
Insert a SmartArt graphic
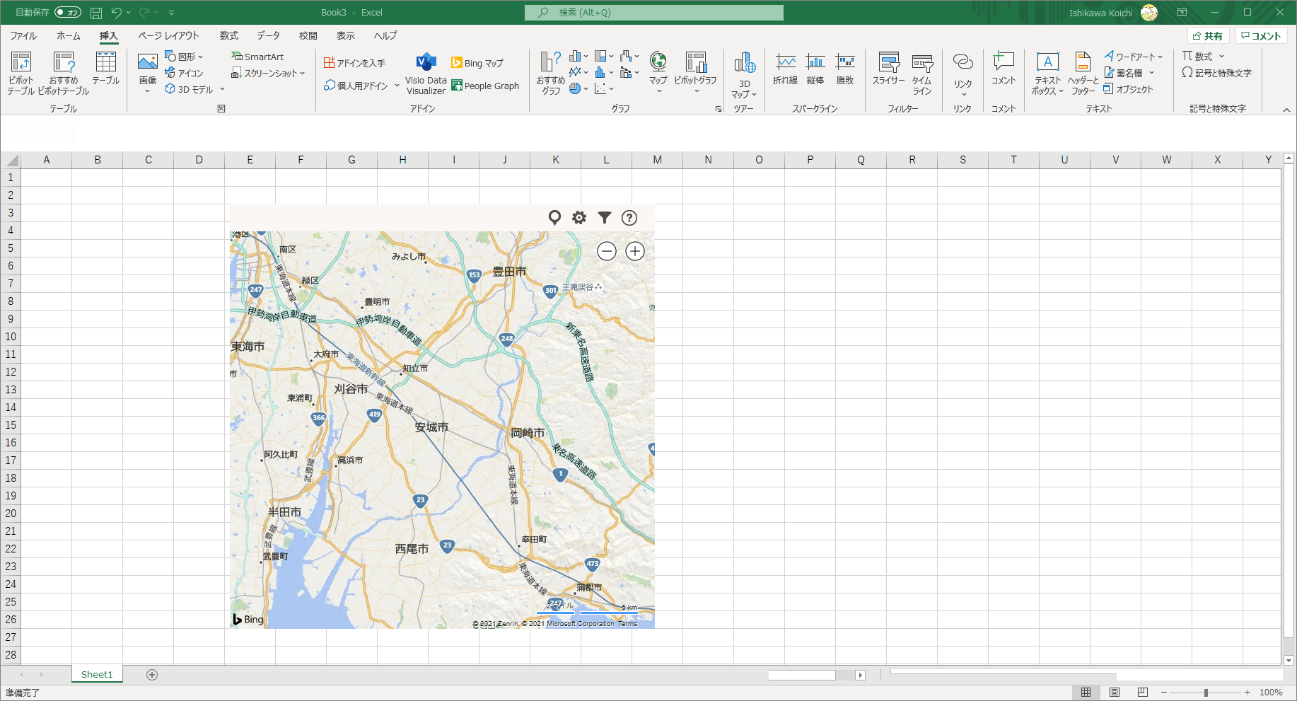257,57
